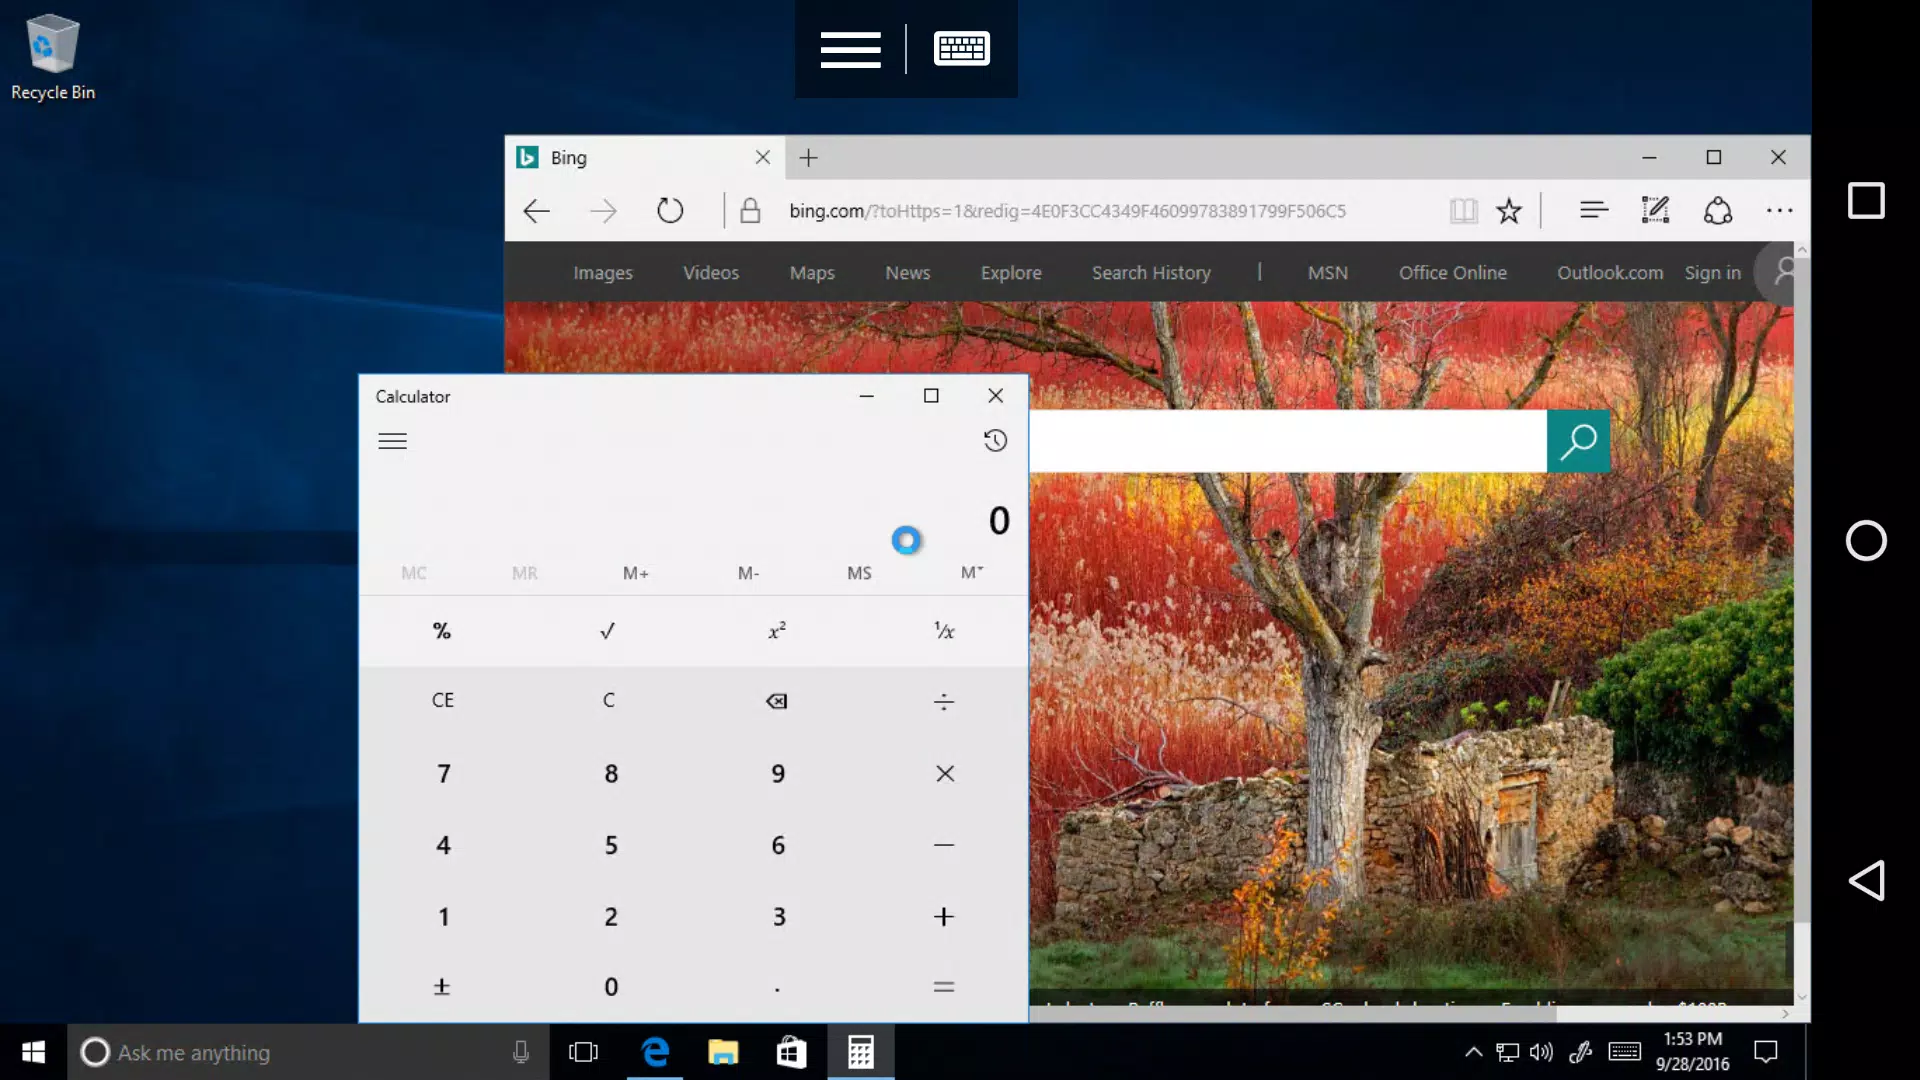The height and width of the screenshot is (1080, 1920).
Task: Select Bing Videos menu item
Action: click(x=711, y=272)
